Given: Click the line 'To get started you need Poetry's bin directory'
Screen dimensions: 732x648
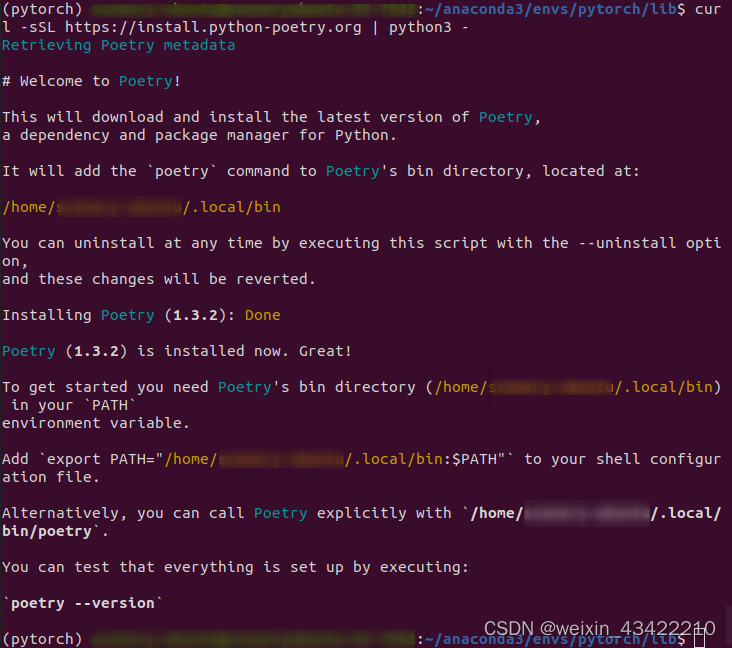Looking at the screenshot, I should click(361, 387).
